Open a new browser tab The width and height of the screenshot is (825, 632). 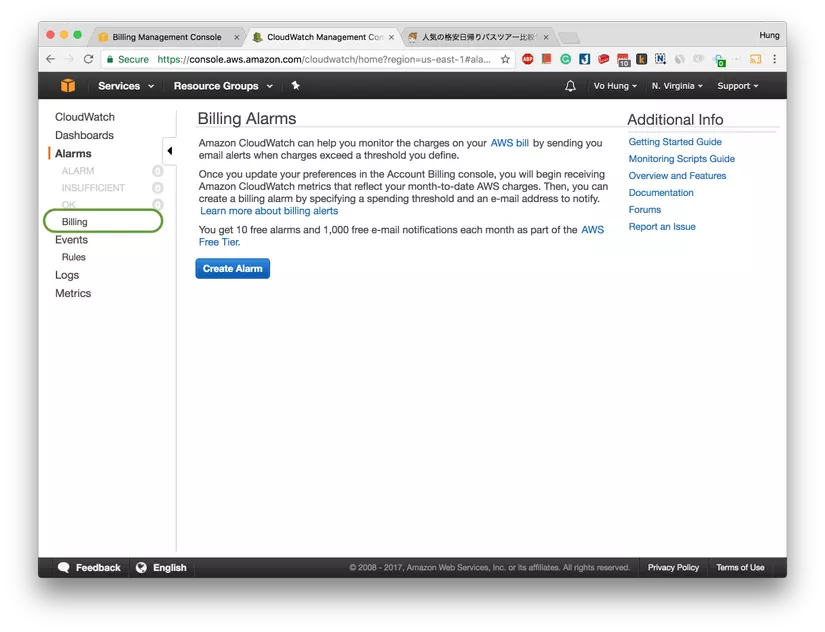[x=568, y=38]
